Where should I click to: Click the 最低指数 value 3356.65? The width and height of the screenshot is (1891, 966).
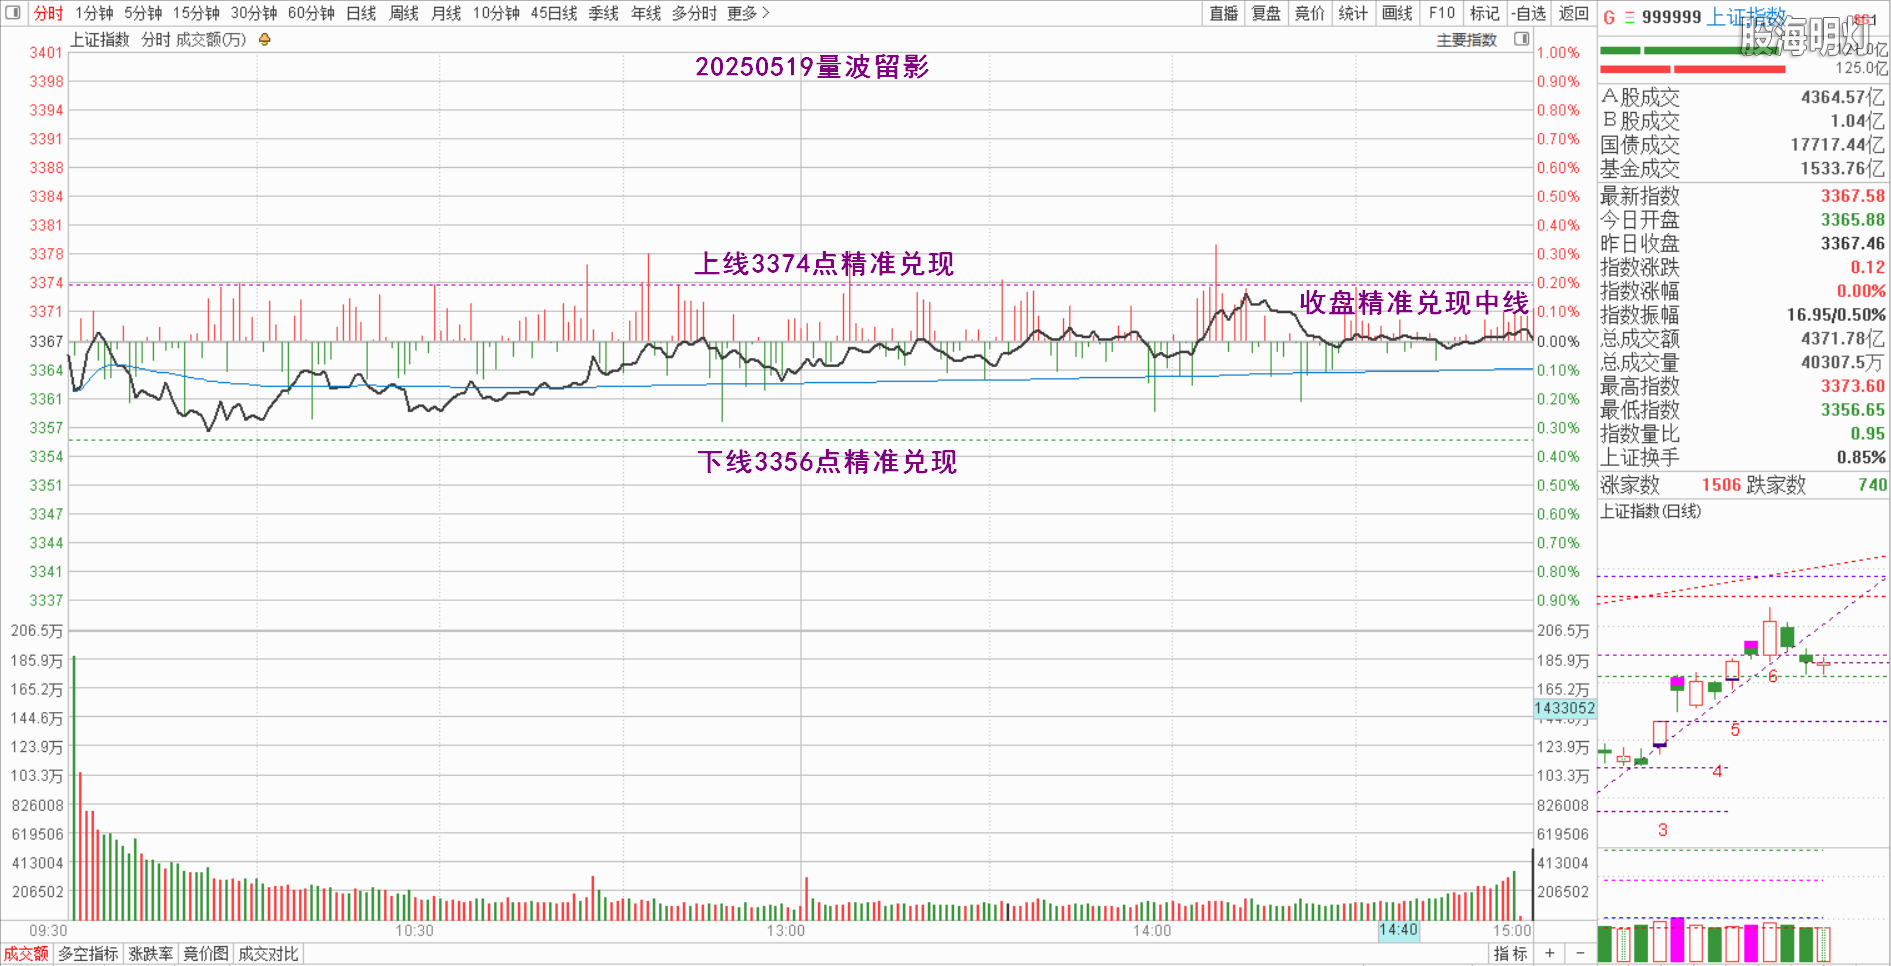click(x=1852, y=410)
